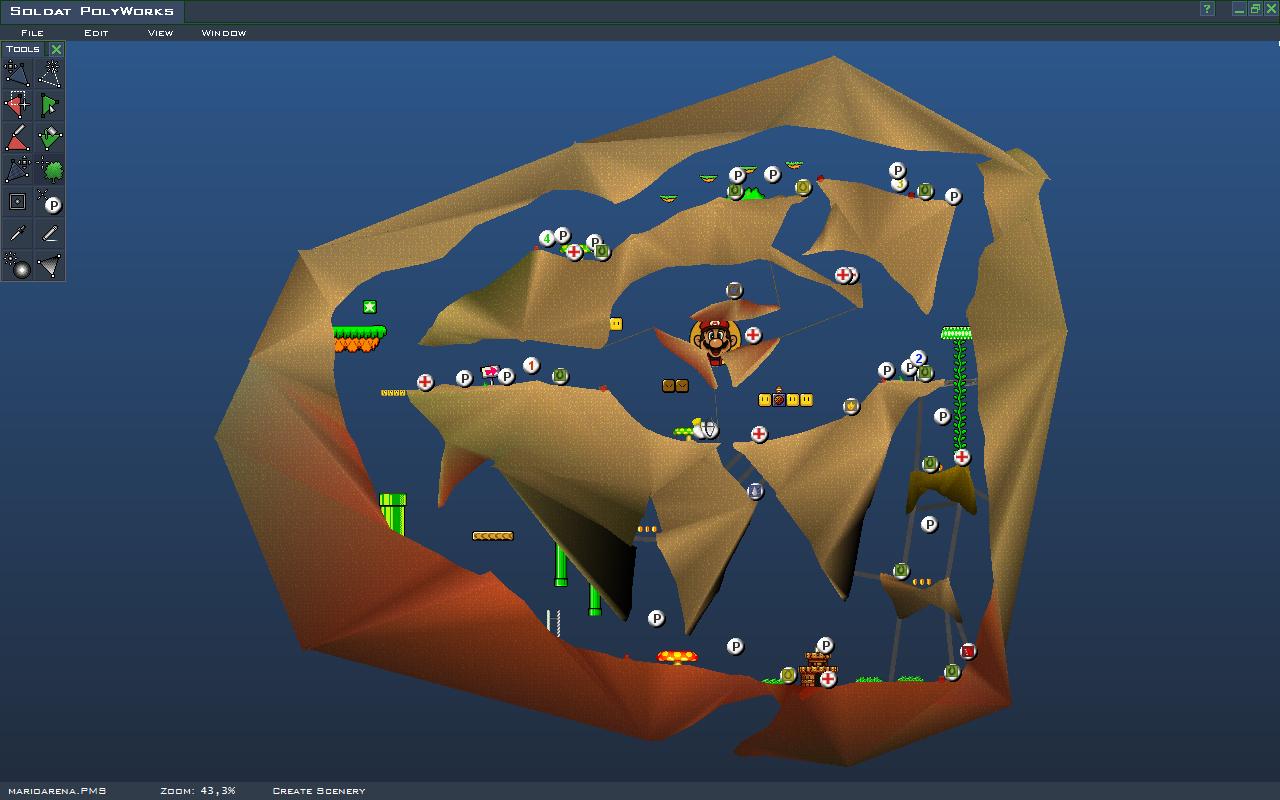
Task: Select the red vertex color pencil tool
Action: point(17,137)
